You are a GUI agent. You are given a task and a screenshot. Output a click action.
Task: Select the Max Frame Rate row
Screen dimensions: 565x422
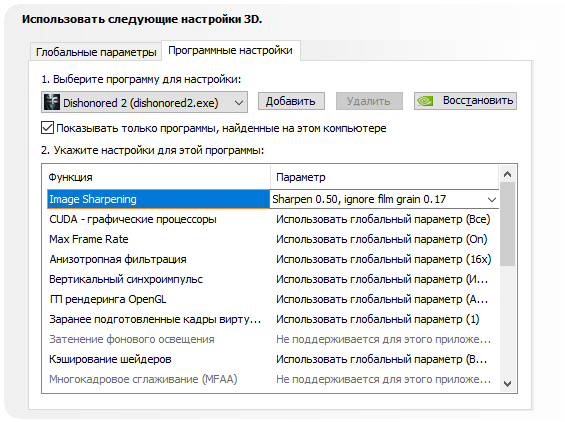pos(273,239)
